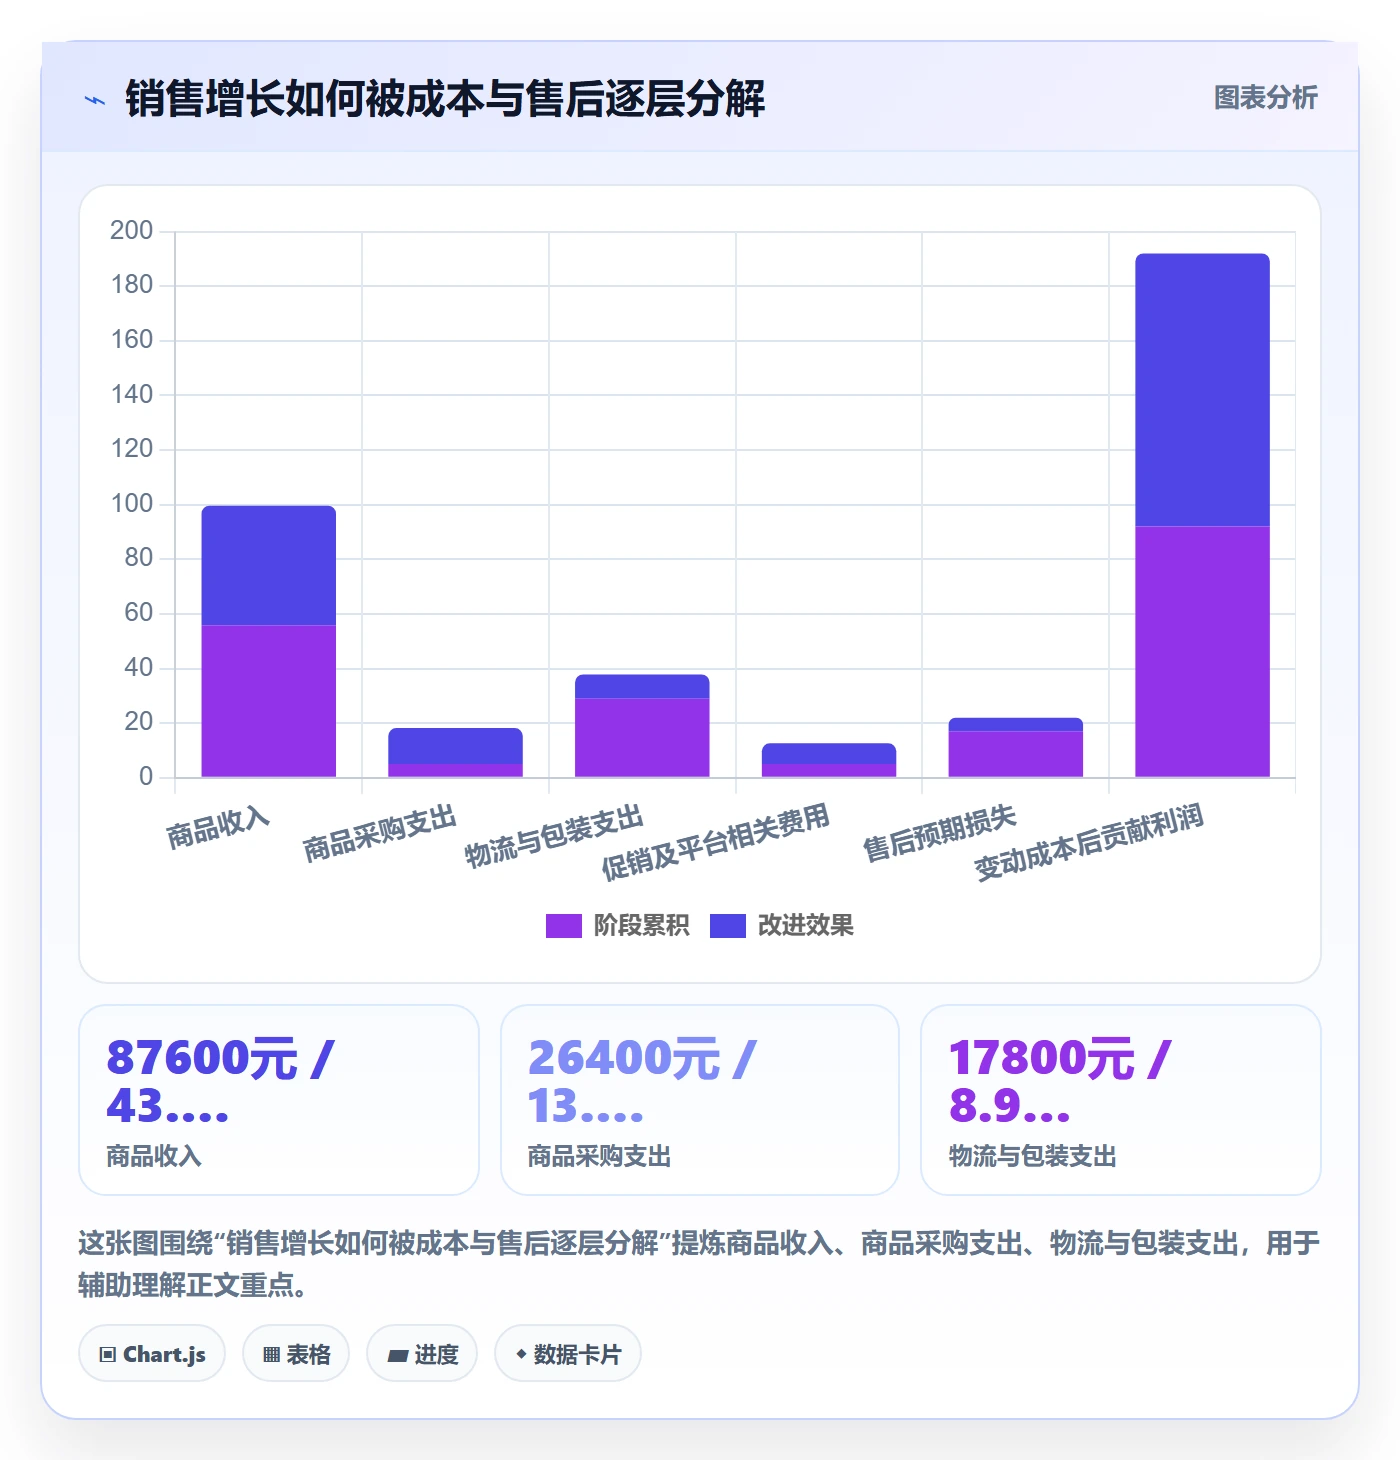
Task: Click the 变动成本后贡献利润 tall bar
Action: point(1202,515)
